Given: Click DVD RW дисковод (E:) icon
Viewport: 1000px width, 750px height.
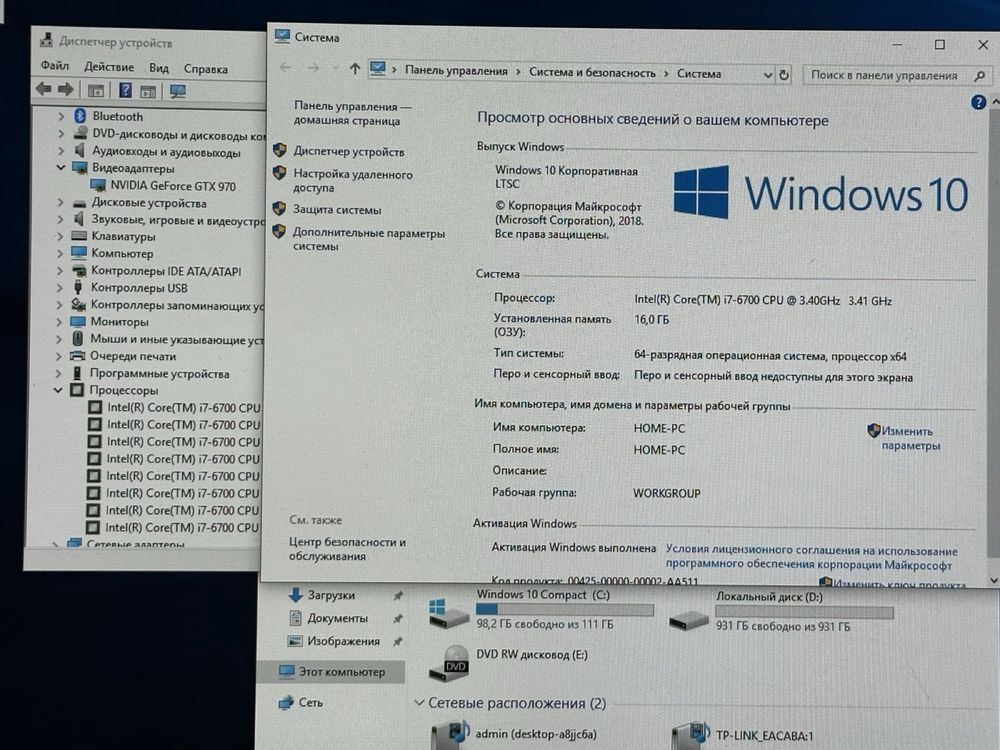Looking at the screenshot, I should (450, 663).
